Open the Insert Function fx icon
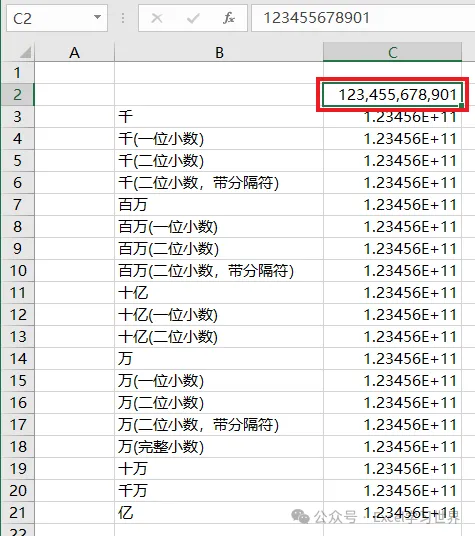This screenshot has height=536, width=475. (229, 18)
